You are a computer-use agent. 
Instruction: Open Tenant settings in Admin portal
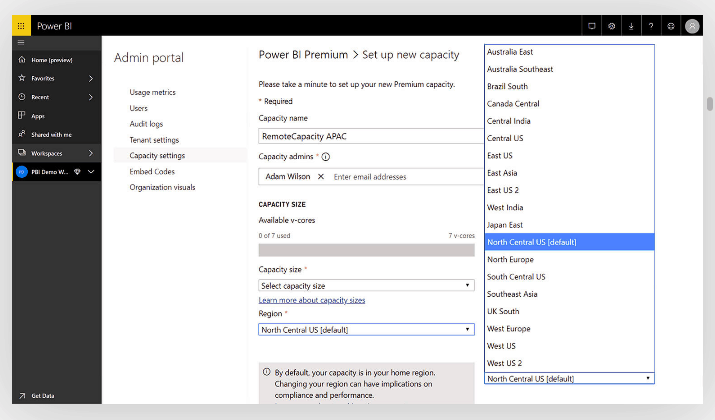[154, 140]
